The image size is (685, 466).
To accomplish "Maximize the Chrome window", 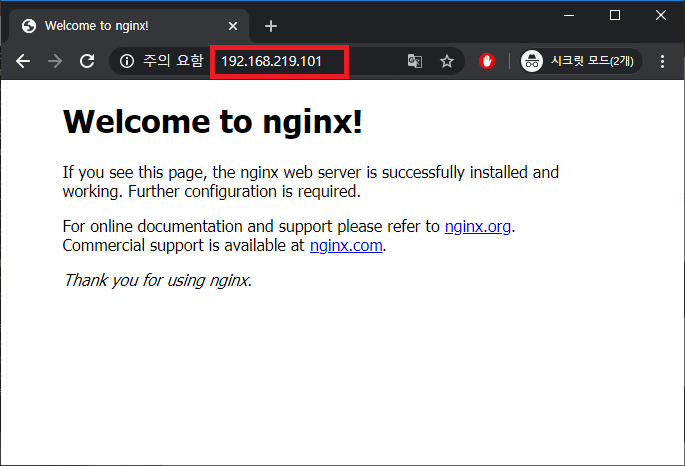I will tap(615, 15).
